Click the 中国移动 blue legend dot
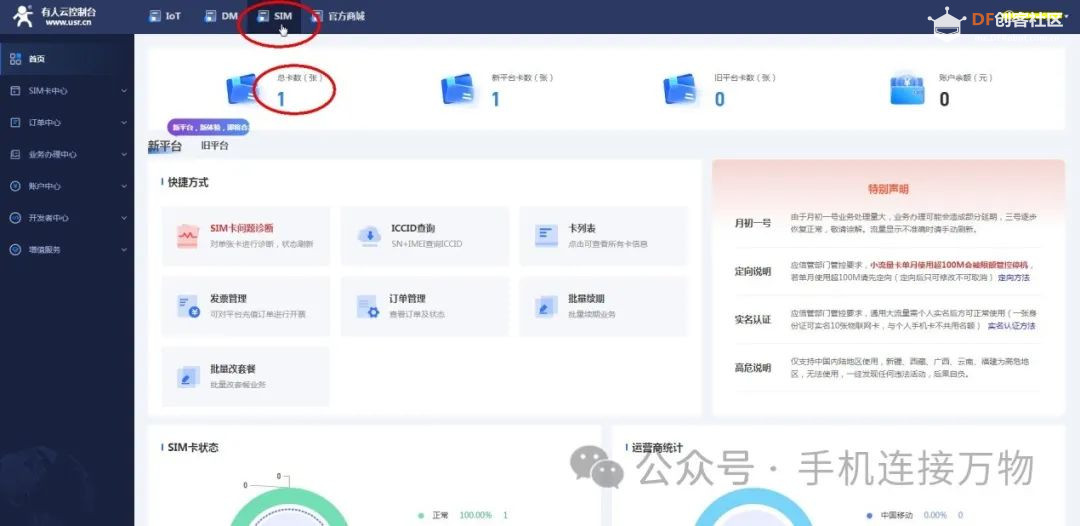1080x526 pixels. click(870, 515)
